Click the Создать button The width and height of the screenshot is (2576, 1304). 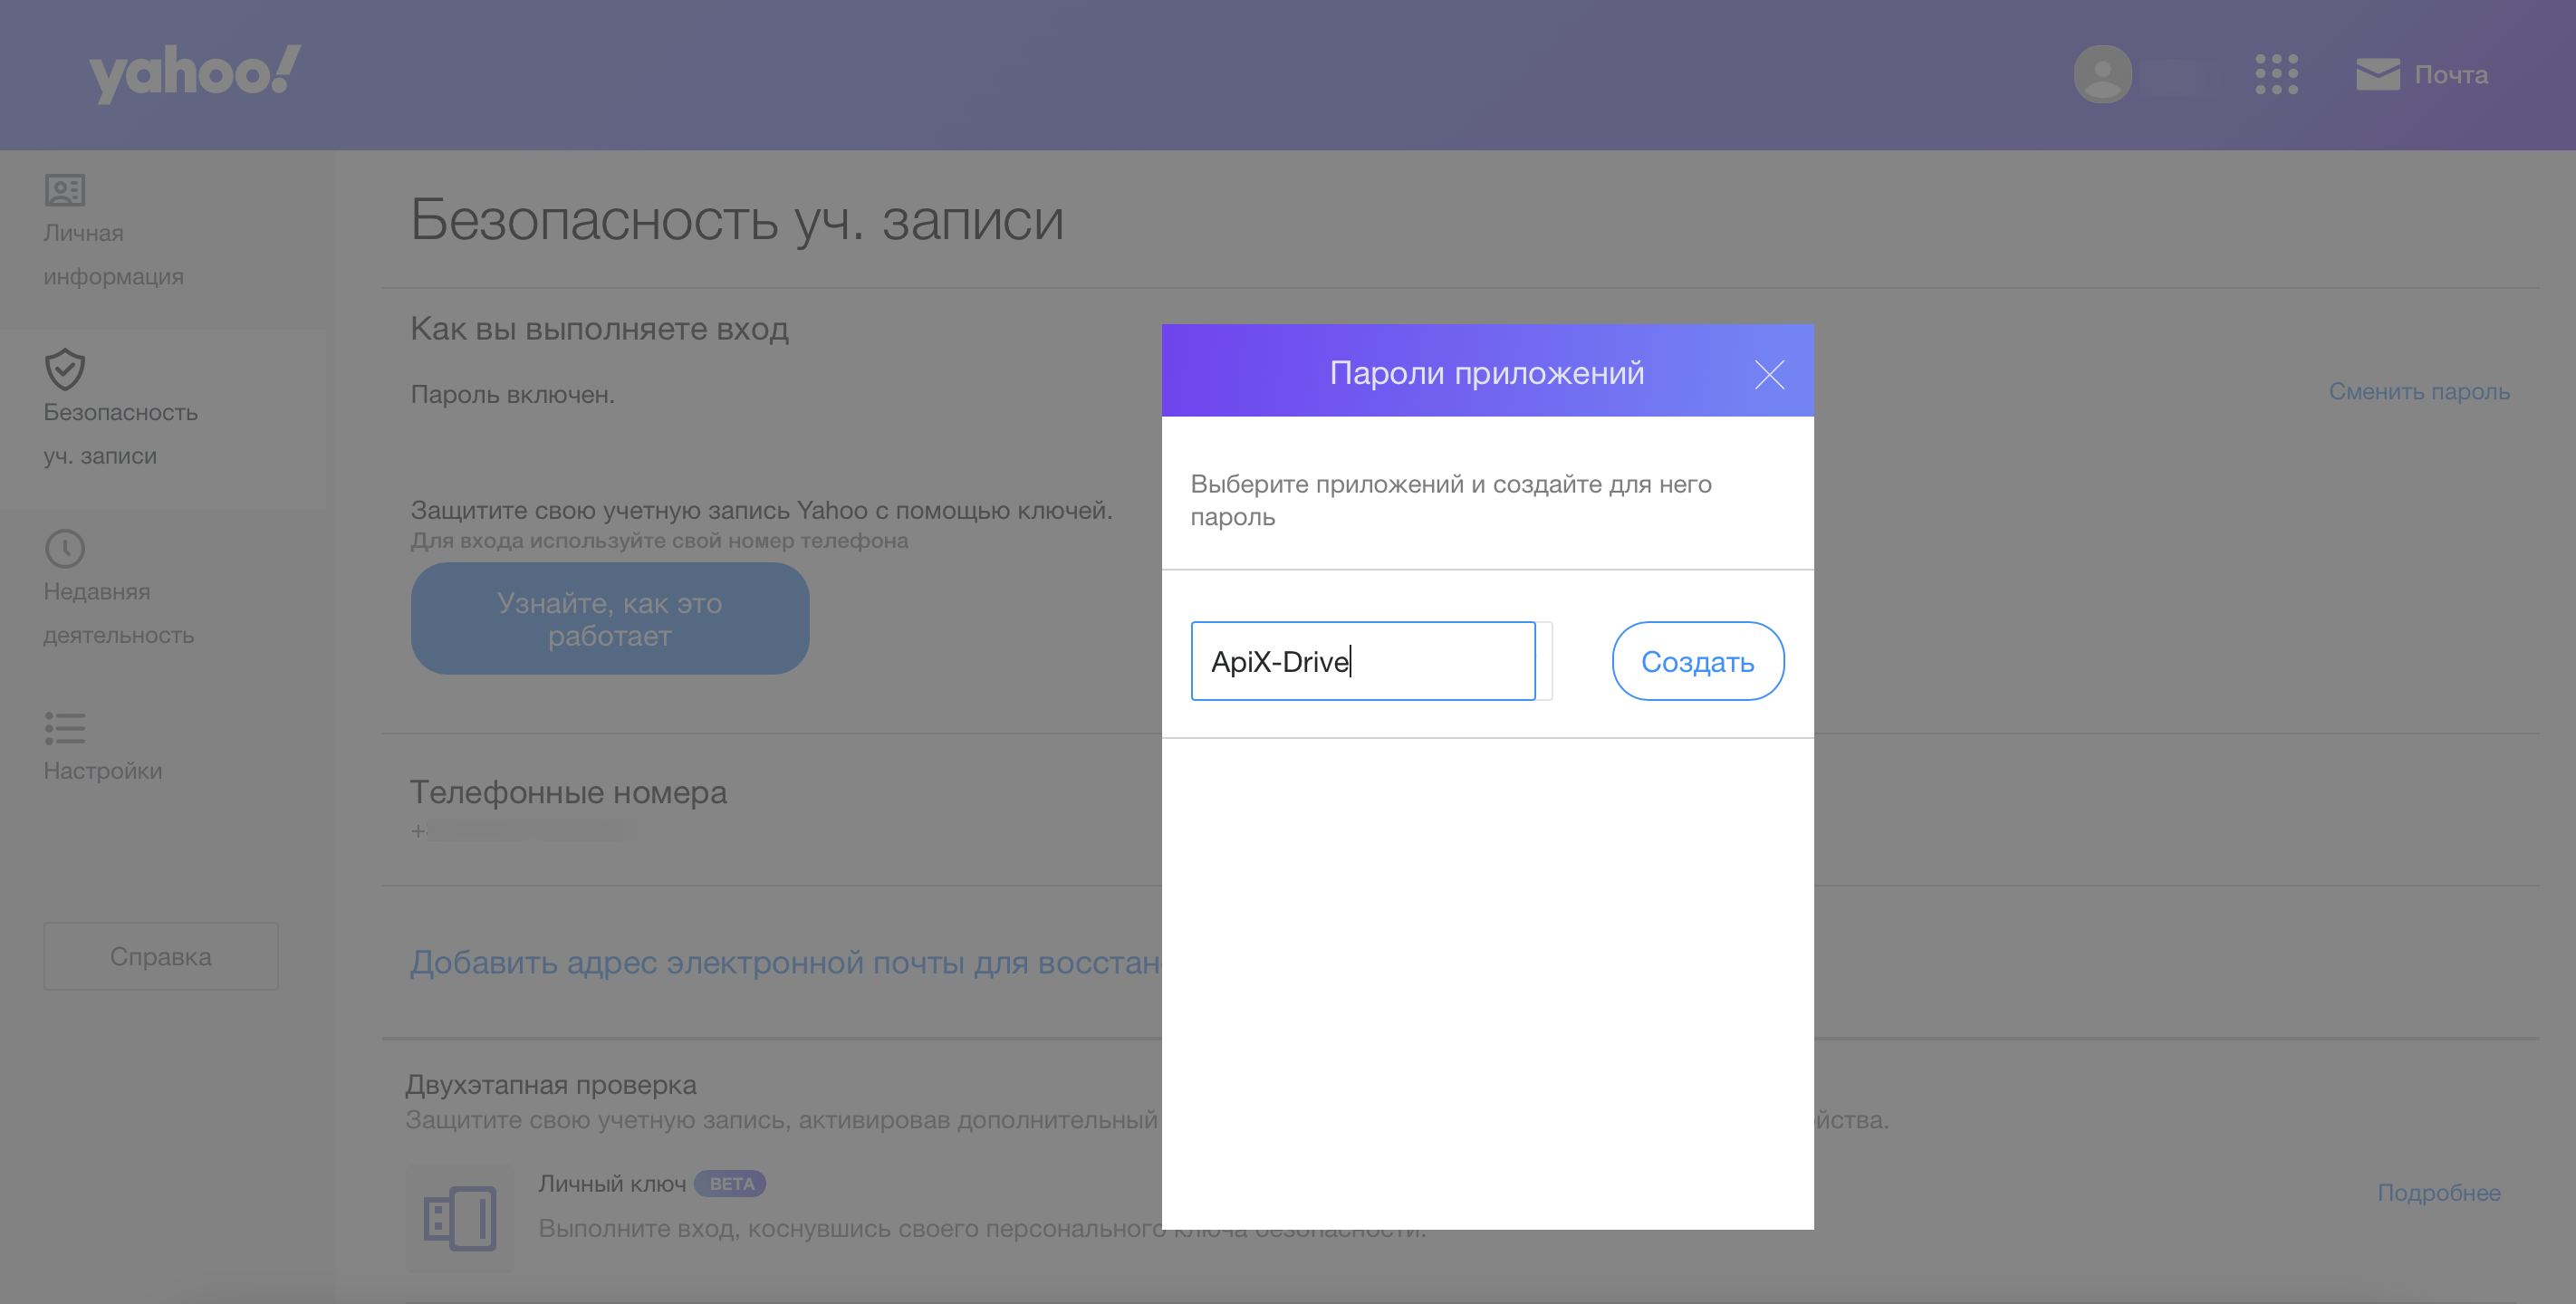tap(1697, 661)
